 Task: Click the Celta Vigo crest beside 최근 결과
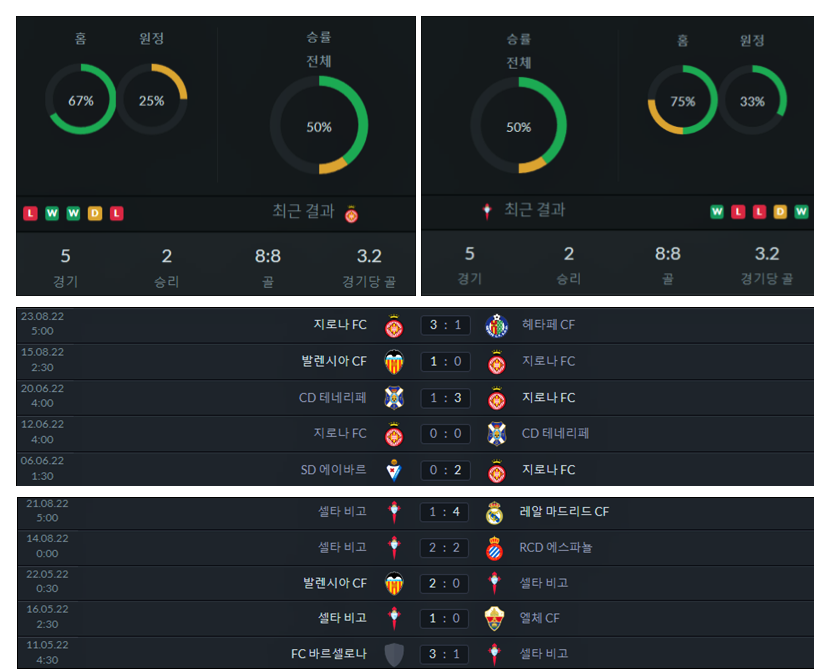pyautogui.click(x=487, y=211)
